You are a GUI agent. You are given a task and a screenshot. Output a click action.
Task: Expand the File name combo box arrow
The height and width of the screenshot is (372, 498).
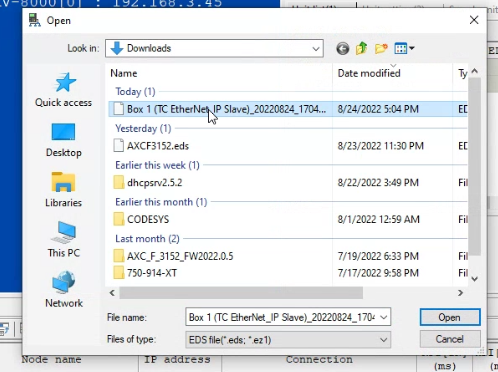tap(384, 317)
